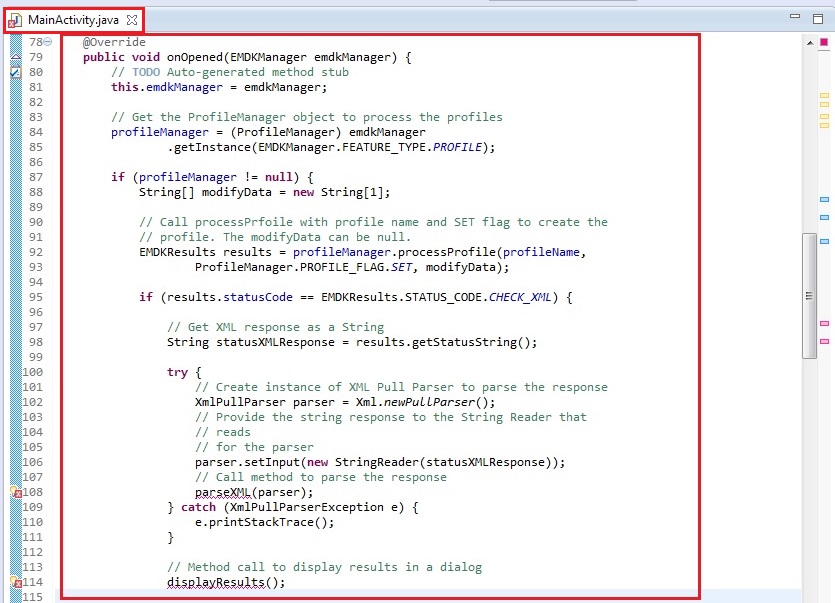Jump to the bottom pink error overview marker
The height and width of the screenshot is (603, 835).
tap(825, 341)
